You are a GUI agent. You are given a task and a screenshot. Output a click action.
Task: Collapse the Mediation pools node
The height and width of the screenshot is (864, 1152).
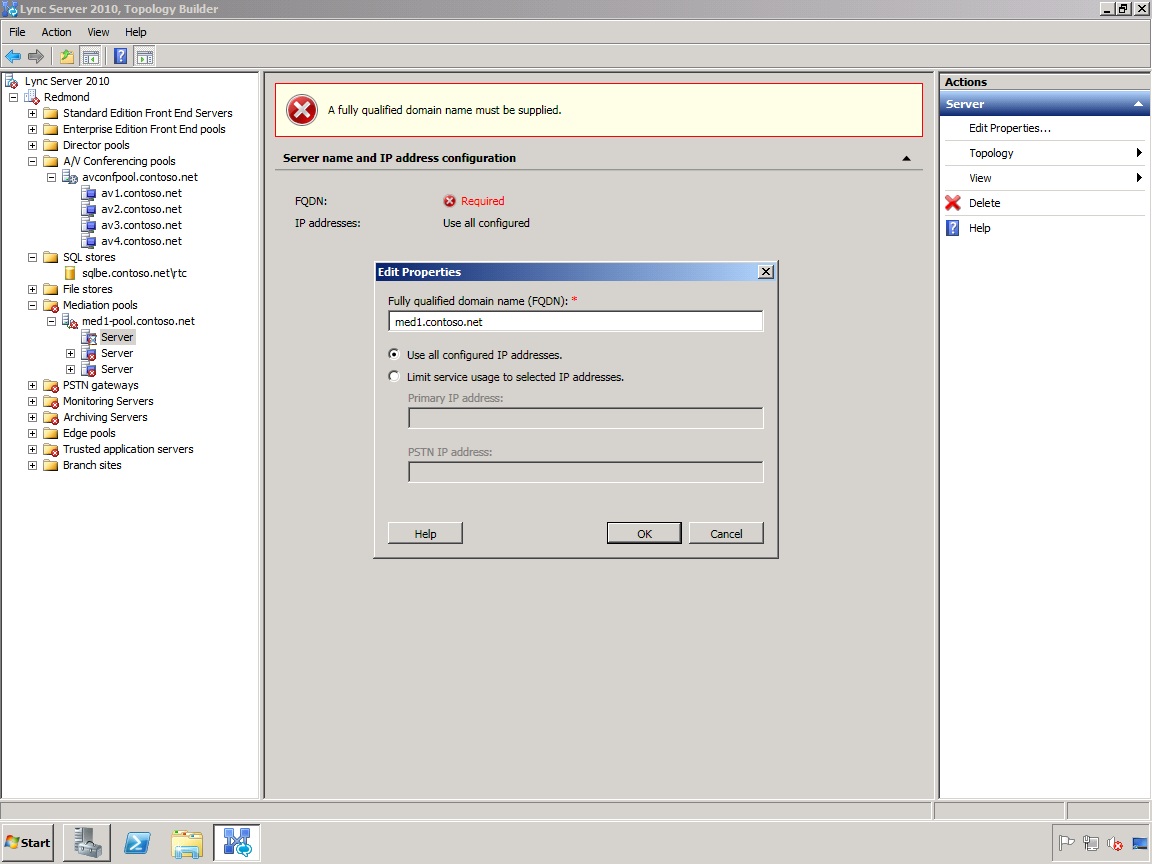click(x=32, y=306)
